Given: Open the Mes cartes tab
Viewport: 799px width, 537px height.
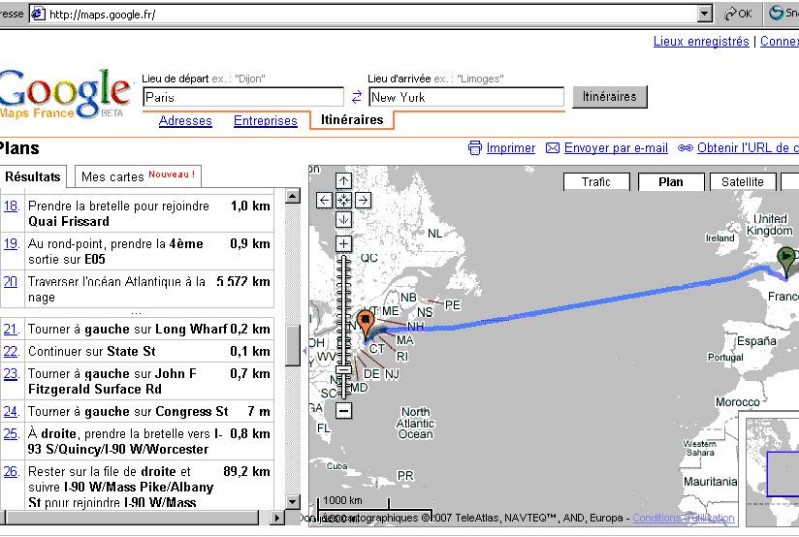Looking at the screenshot, I should coord(138,176).
